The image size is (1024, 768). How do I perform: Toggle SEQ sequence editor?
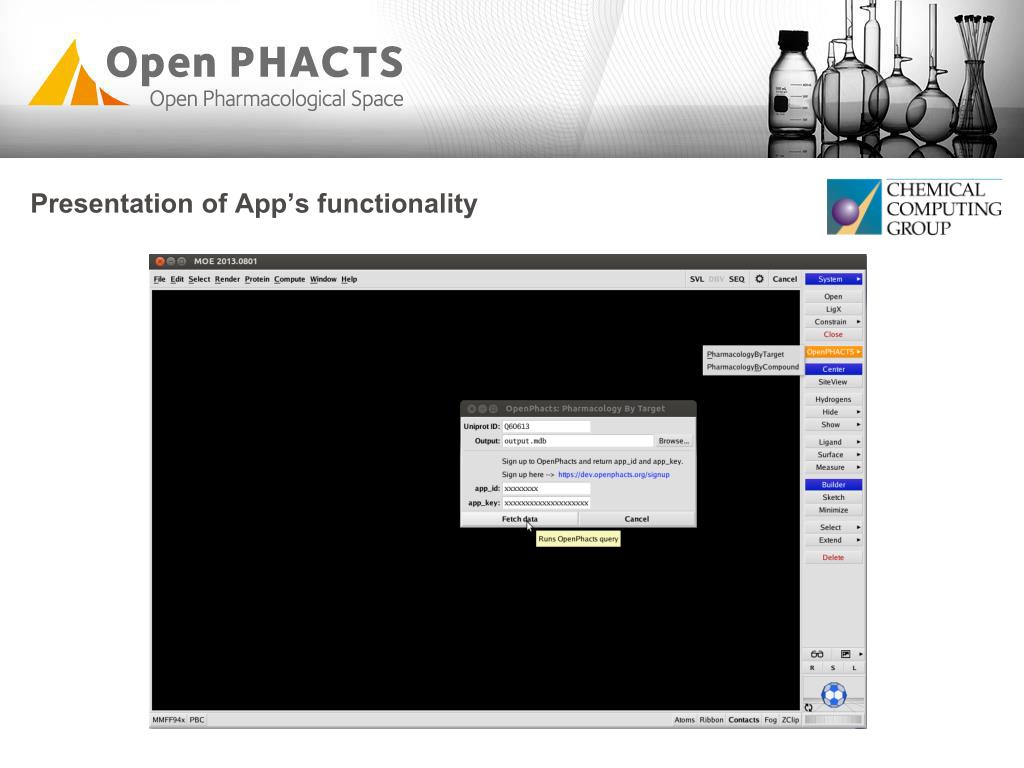737,279
